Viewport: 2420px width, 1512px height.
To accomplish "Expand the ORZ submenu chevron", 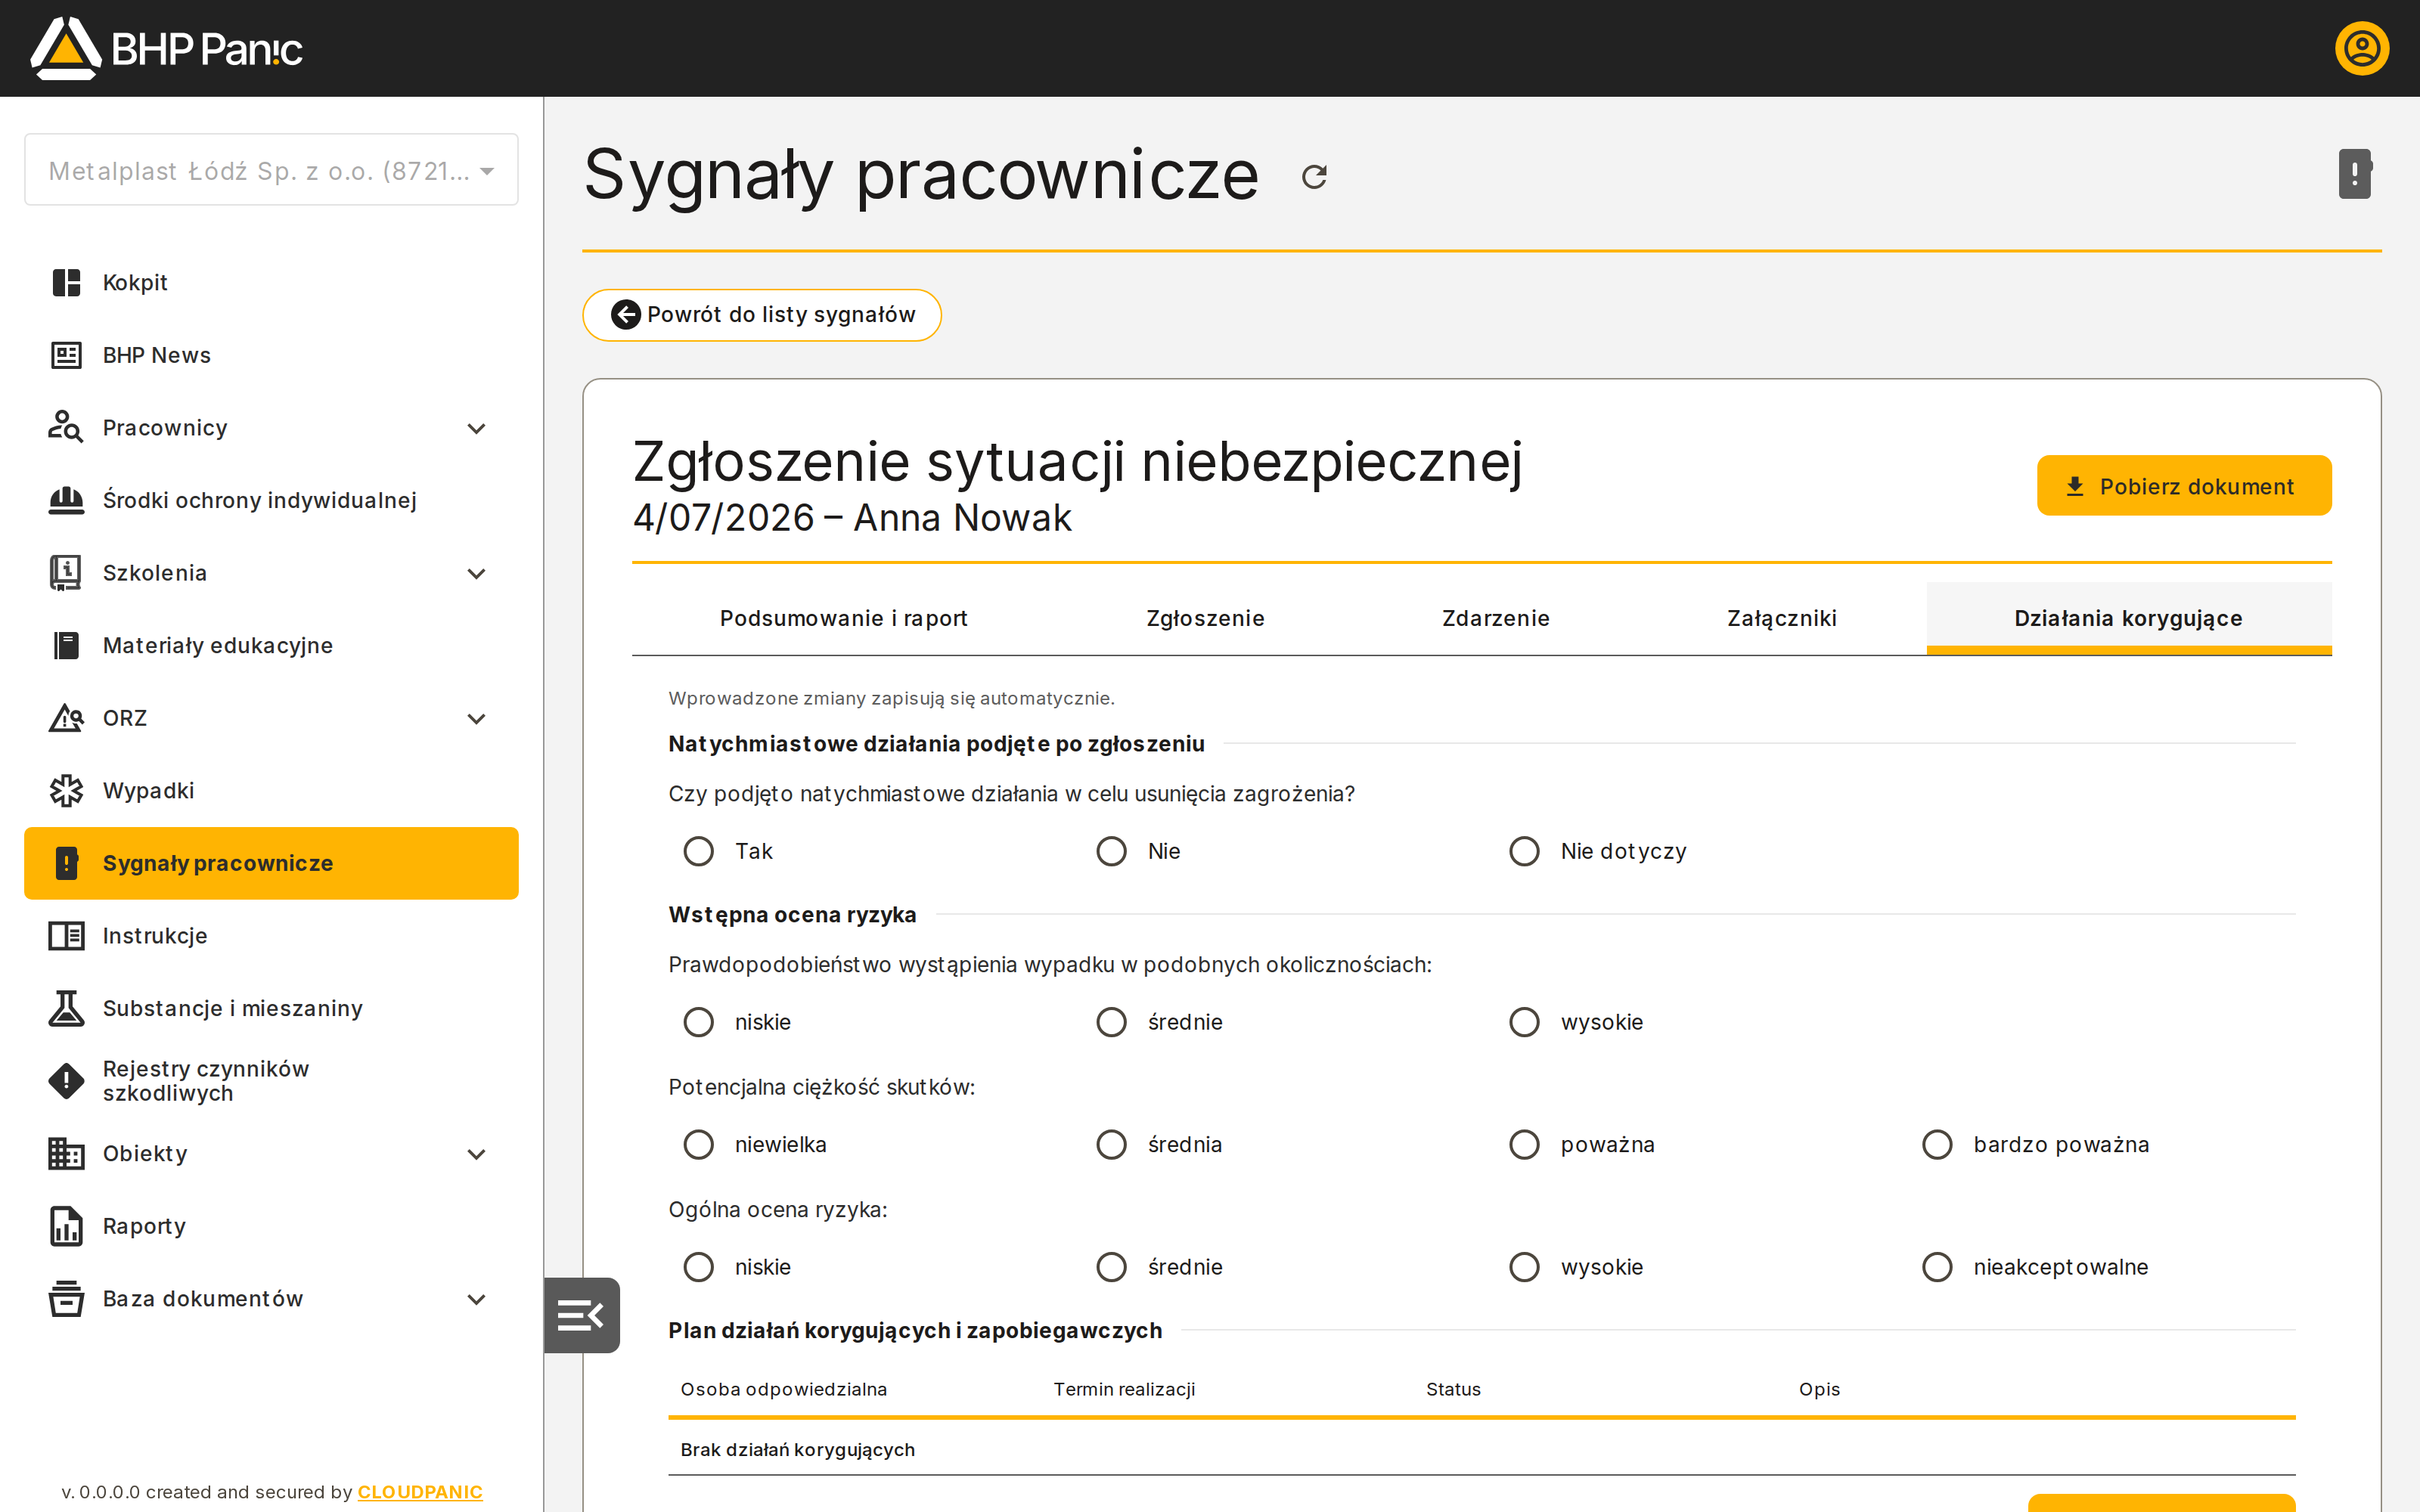I will 477,718.
